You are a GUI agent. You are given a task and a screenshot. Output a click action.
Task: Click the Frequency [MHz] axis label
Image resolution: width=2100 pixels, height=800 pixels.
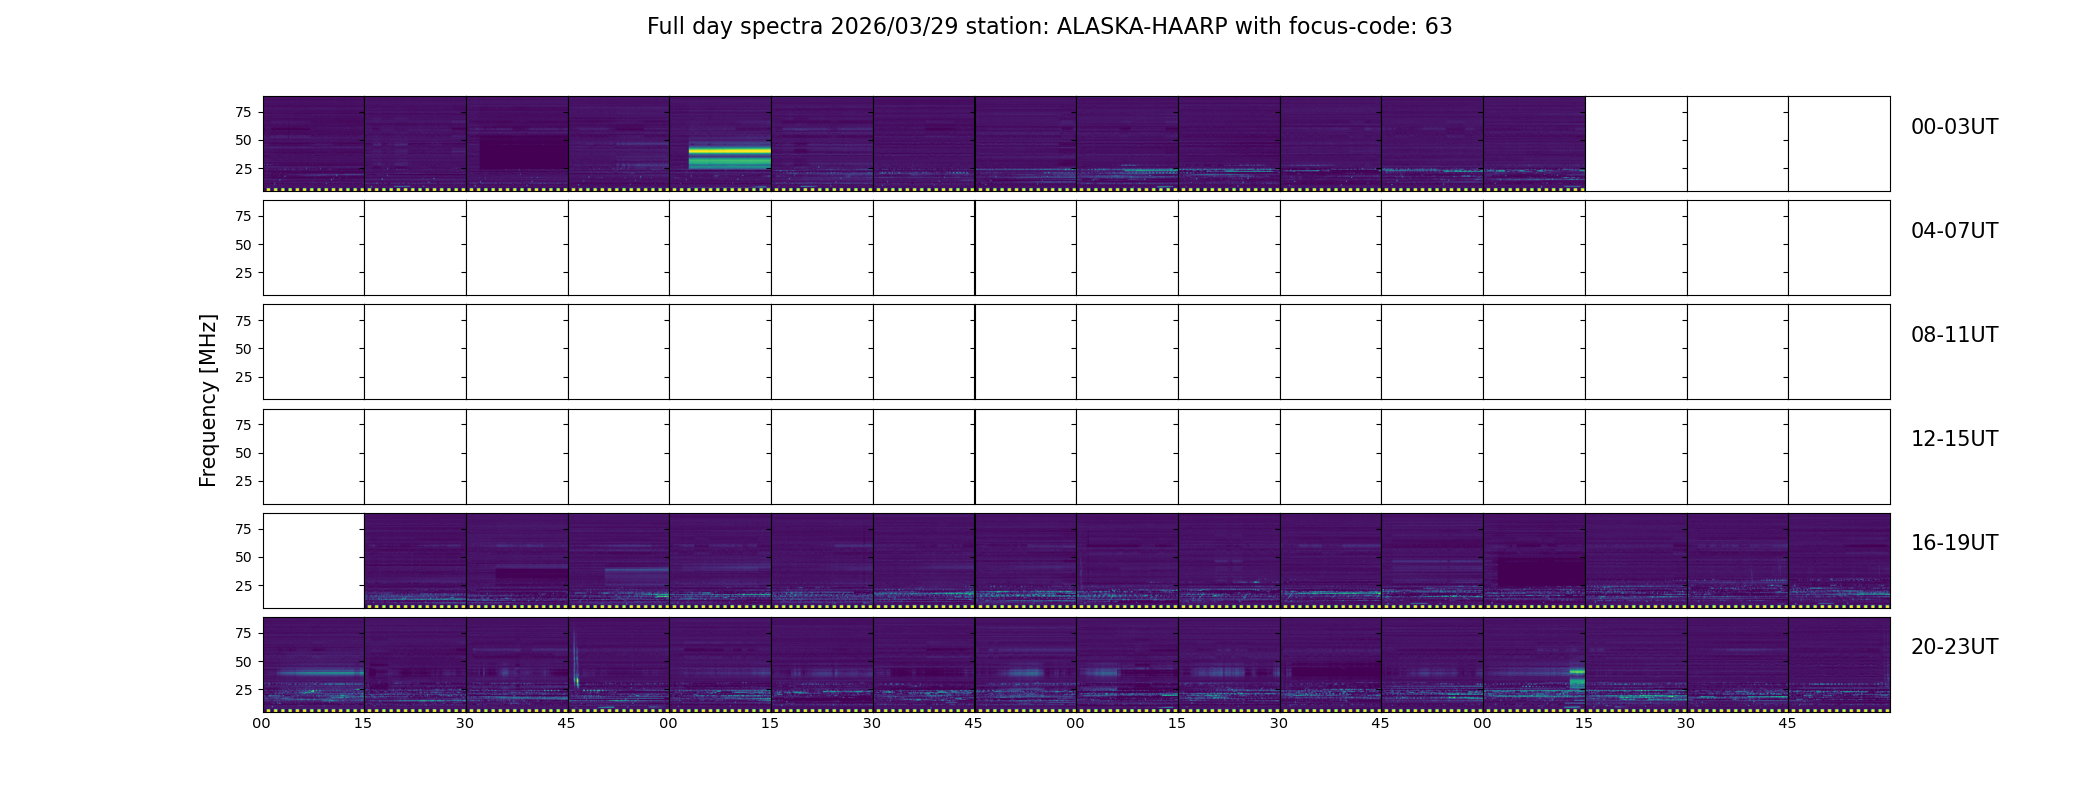(208, 400)
